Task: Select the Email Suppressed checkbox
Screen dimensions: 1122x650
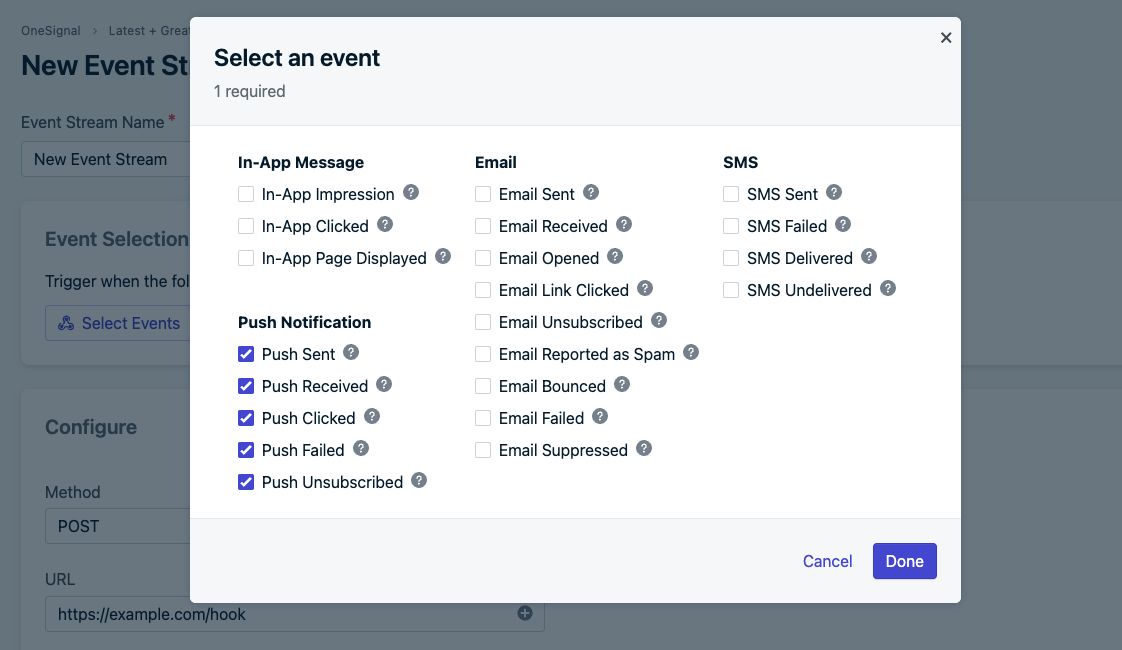Action: 483,450
